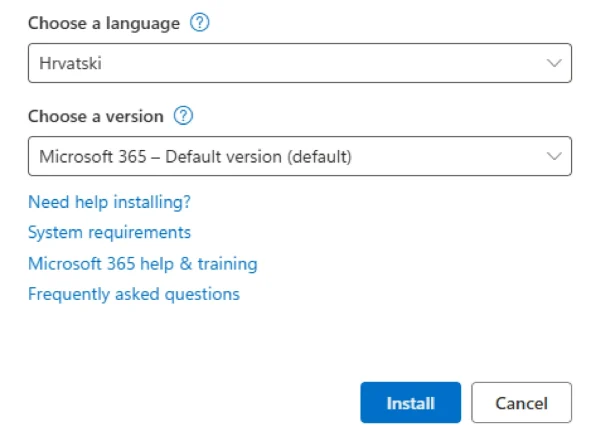The image size is (600, 442).
Task: Visit Microsoft 365 help & training link
Action: pyautogui.click(x=143, y=263)
